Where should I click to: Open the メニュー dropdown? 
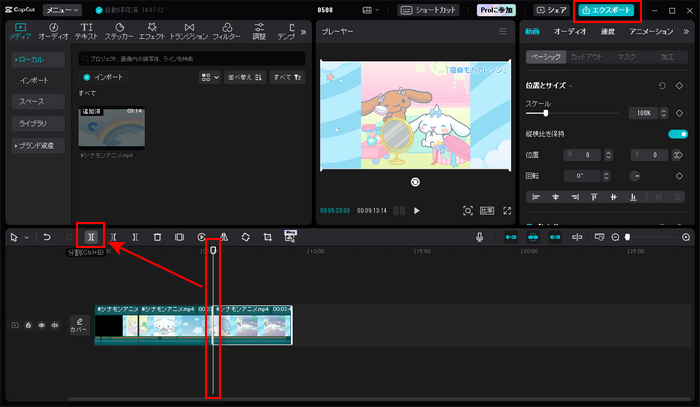point(62,10)
